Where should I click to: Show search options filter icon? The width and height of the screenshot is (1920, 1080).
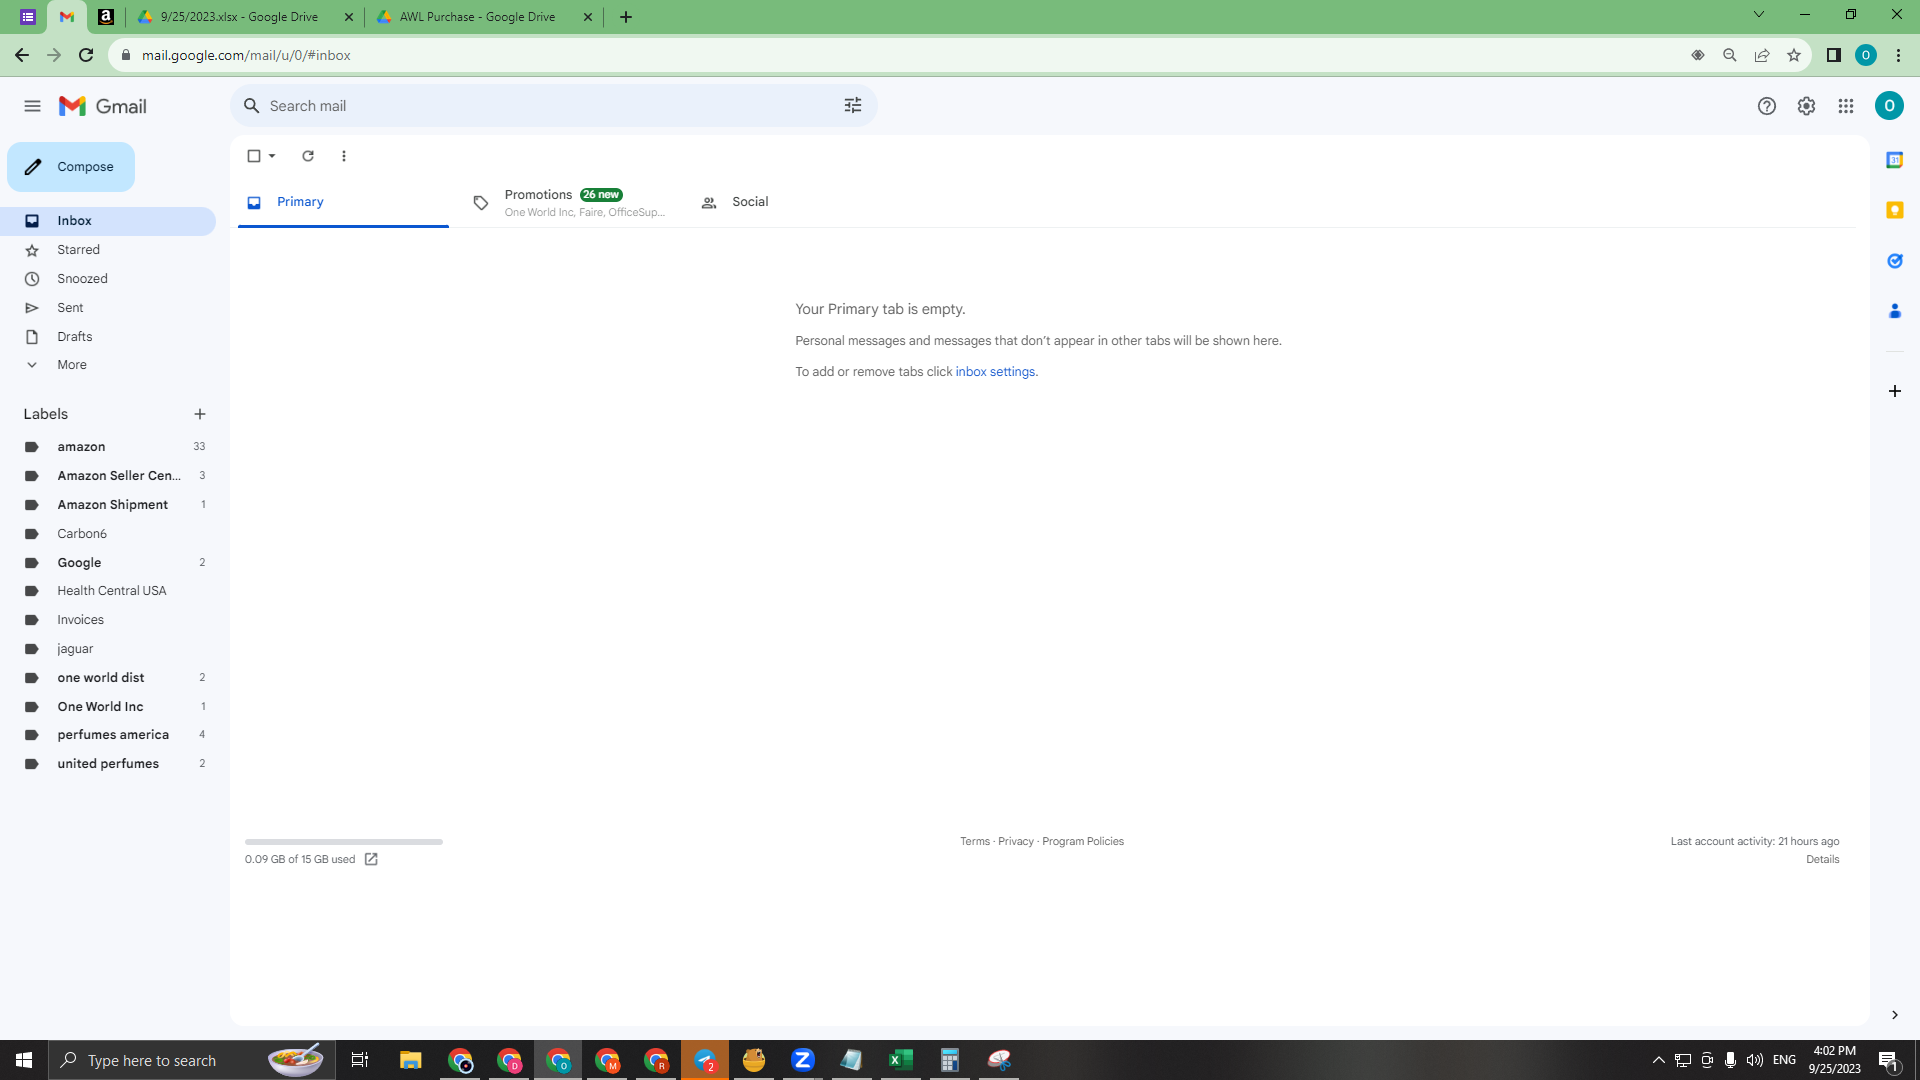853,106
